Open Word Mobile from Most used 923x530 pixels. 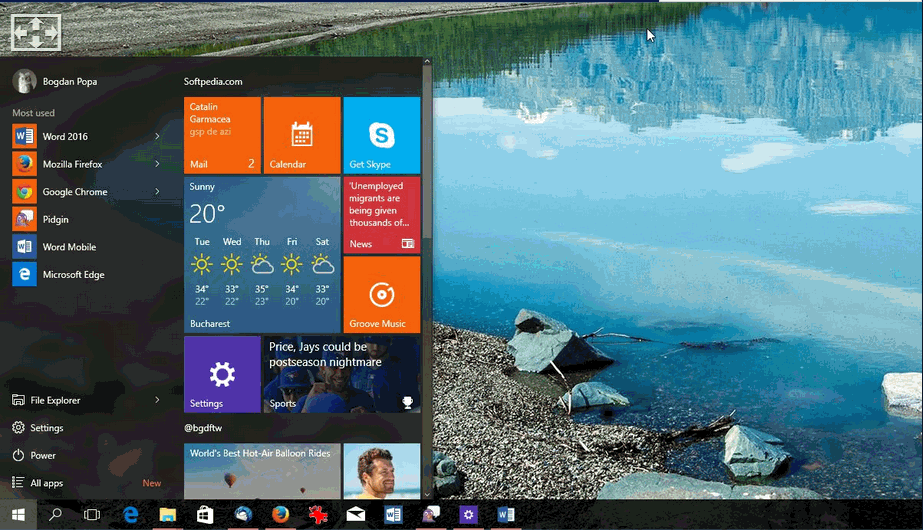coord(85,247)
